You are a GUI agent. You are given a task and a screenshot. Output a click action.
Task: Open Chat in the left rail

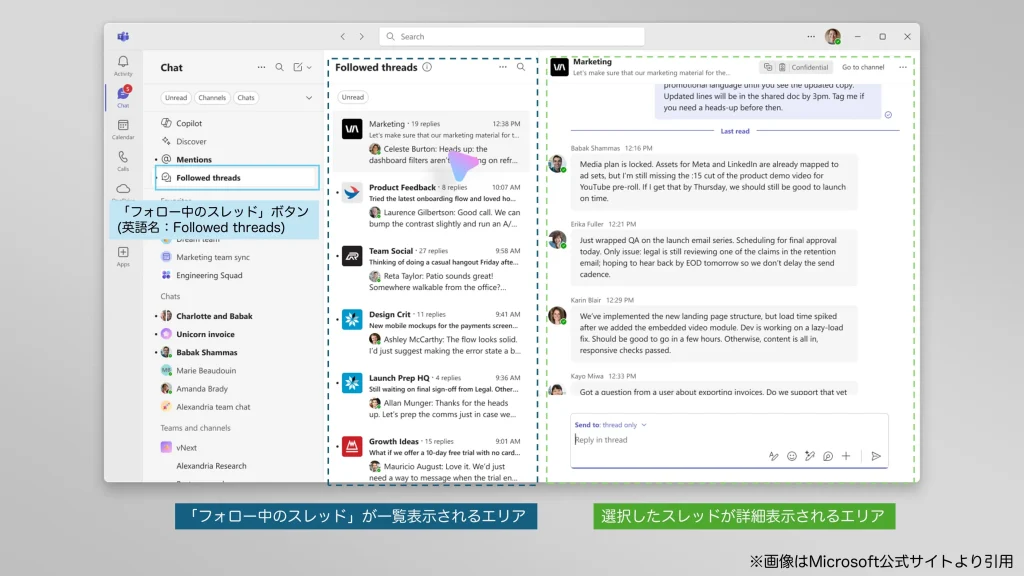click(x=123, y=97)
